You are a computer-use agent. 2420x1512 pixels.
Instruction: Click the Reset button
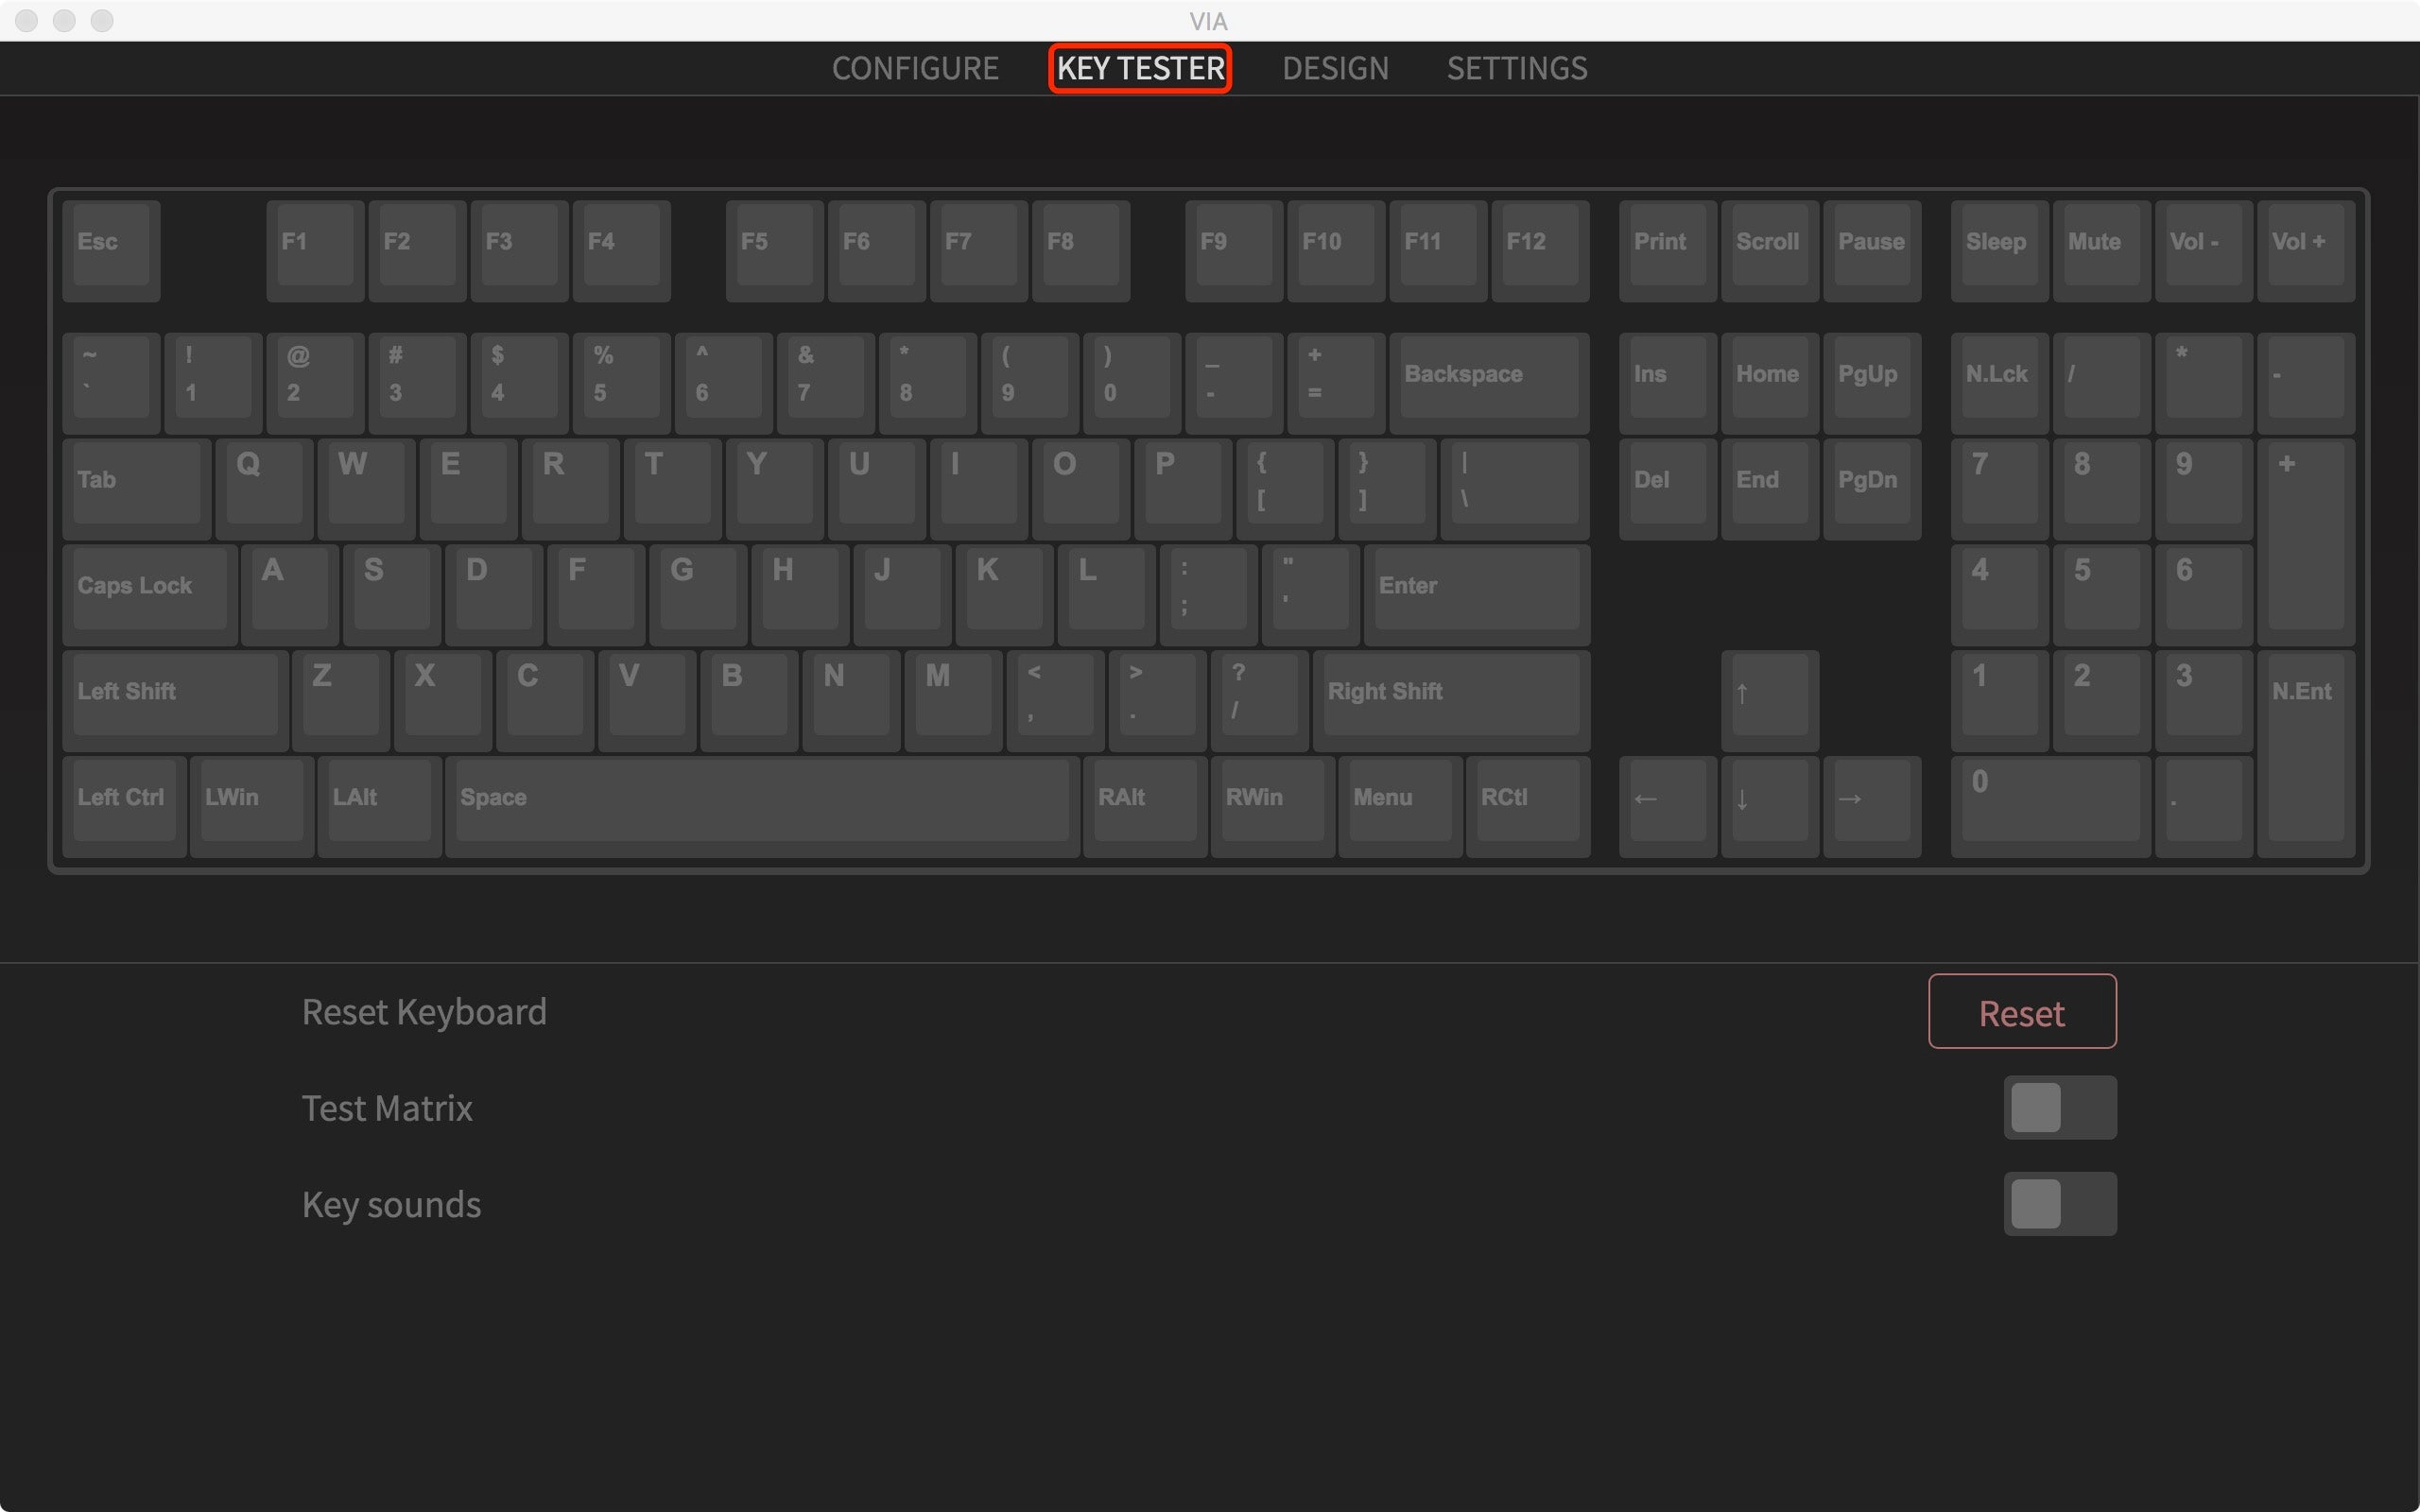2023,1012
